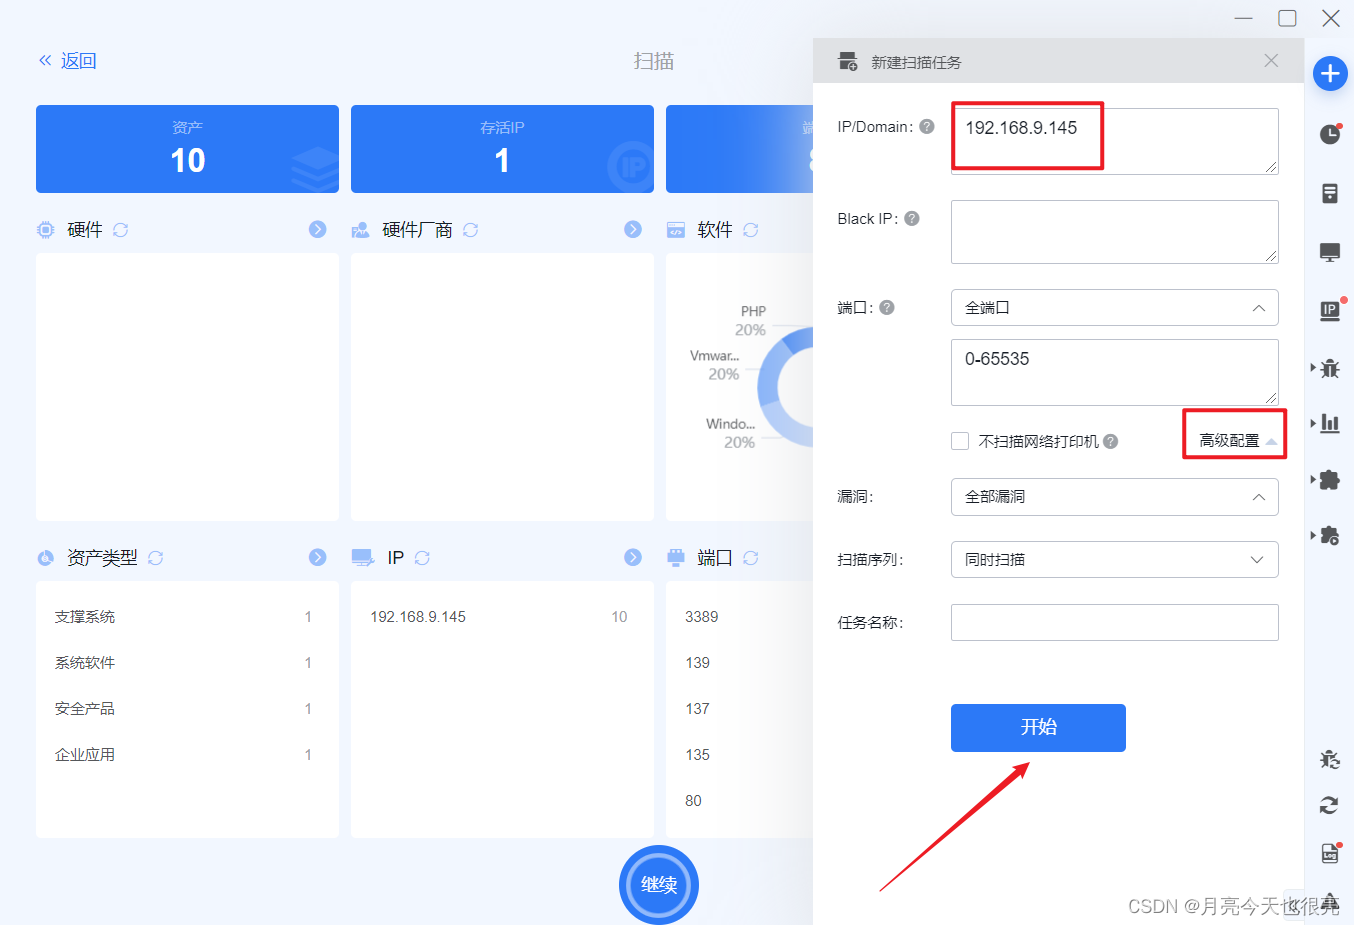Refresh the 资产类型 panel
The width and height of the screenshot is (1354, 925).
pyautogui.click(x=156, y=558)
